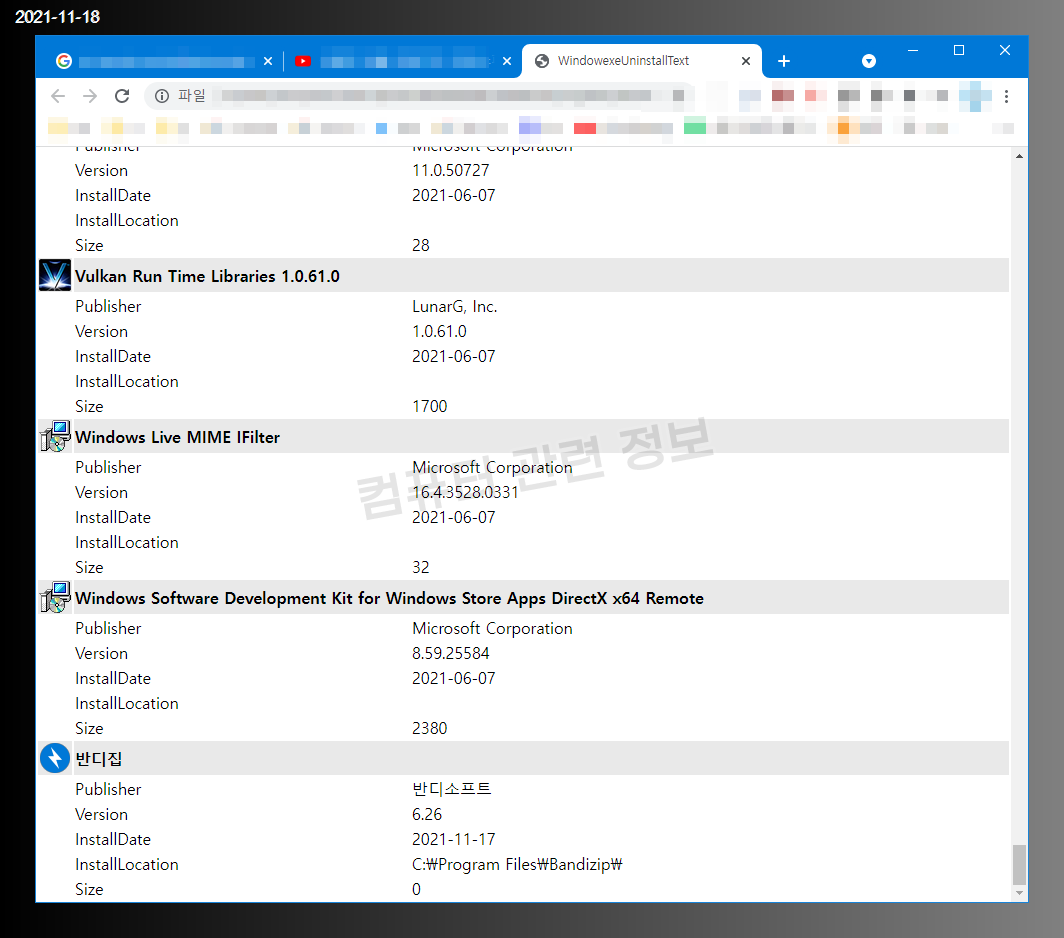
Task: Click the Vulkan Run Time Libraries icon
Action: pyautogui.click(x=55, y=276)
